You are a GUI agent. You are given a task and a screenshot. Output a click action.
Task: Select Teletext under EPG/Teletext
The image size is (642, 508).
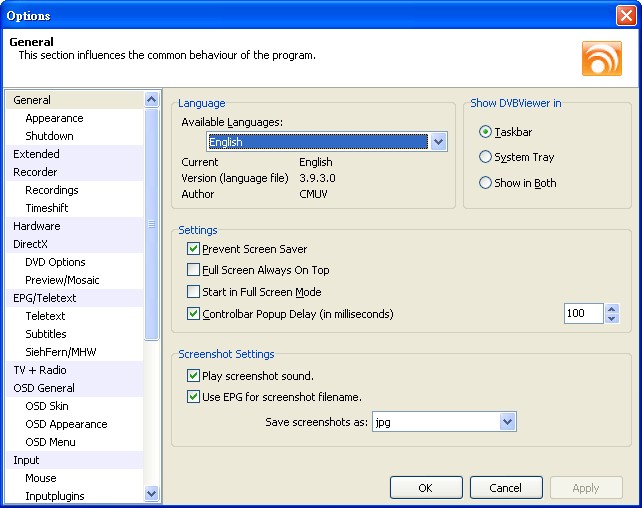pos(45,316)
